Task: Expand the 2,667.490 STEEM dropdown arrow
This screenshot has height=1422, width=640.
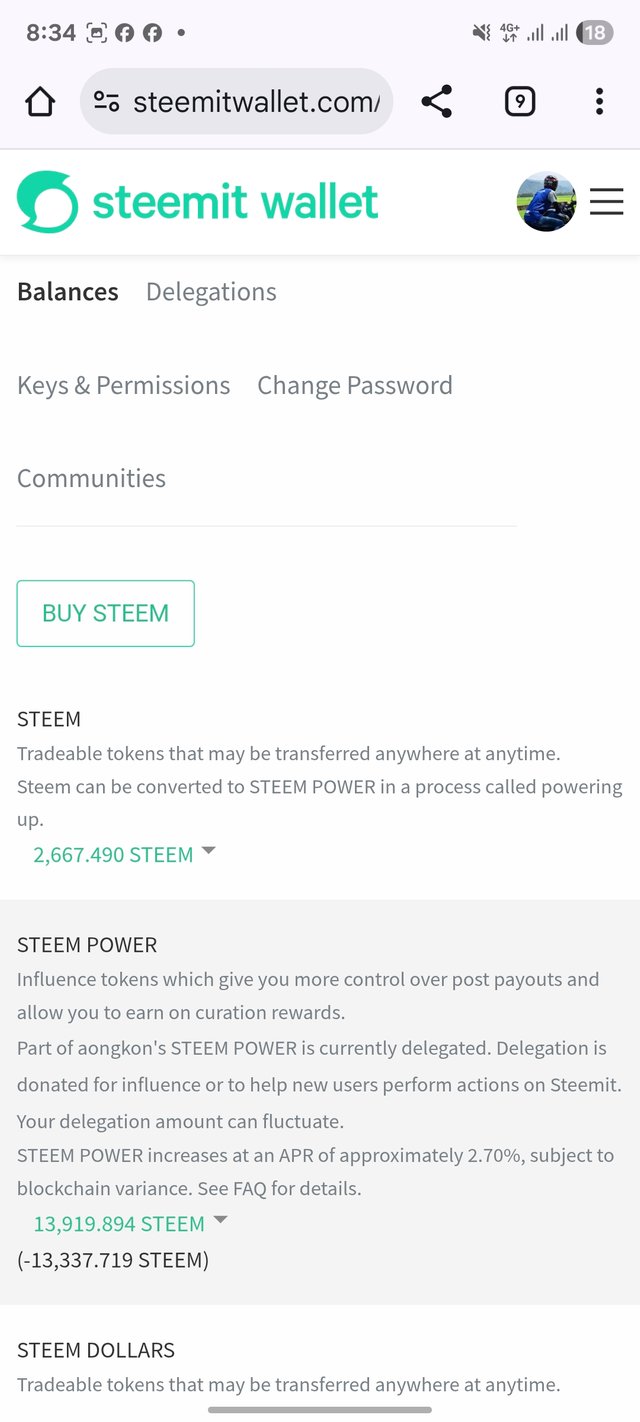Action: (x=208, y=850)
